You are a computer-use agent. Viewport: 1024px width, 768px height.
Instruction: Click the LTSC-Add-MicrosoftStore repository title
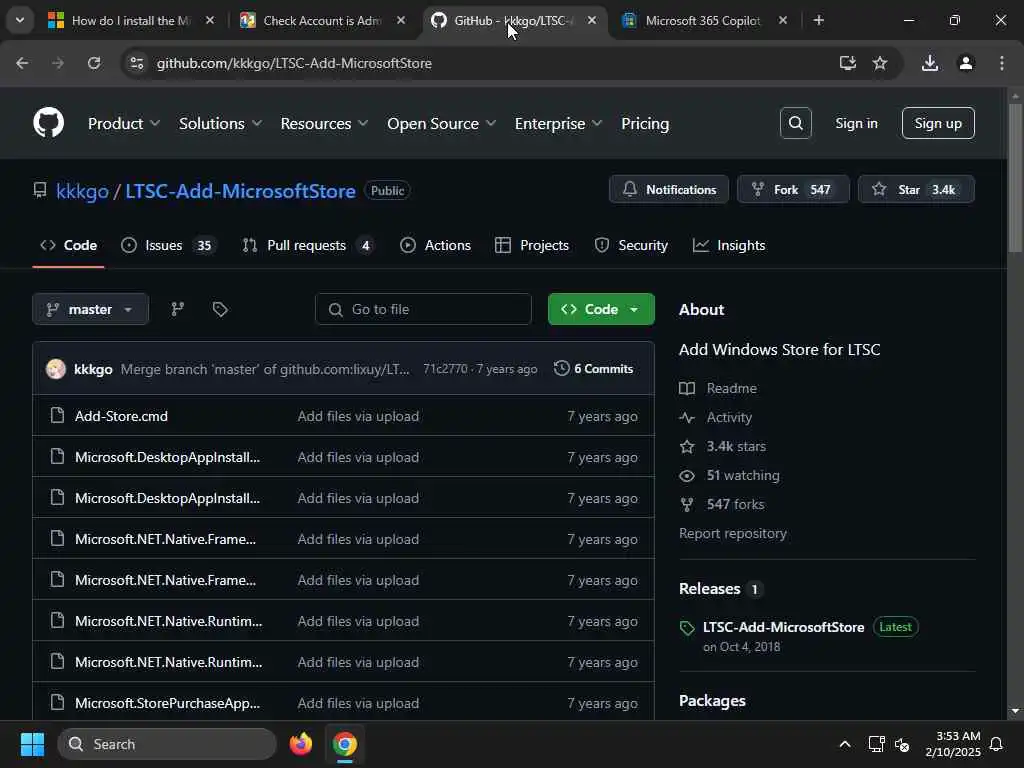point(240,191)
